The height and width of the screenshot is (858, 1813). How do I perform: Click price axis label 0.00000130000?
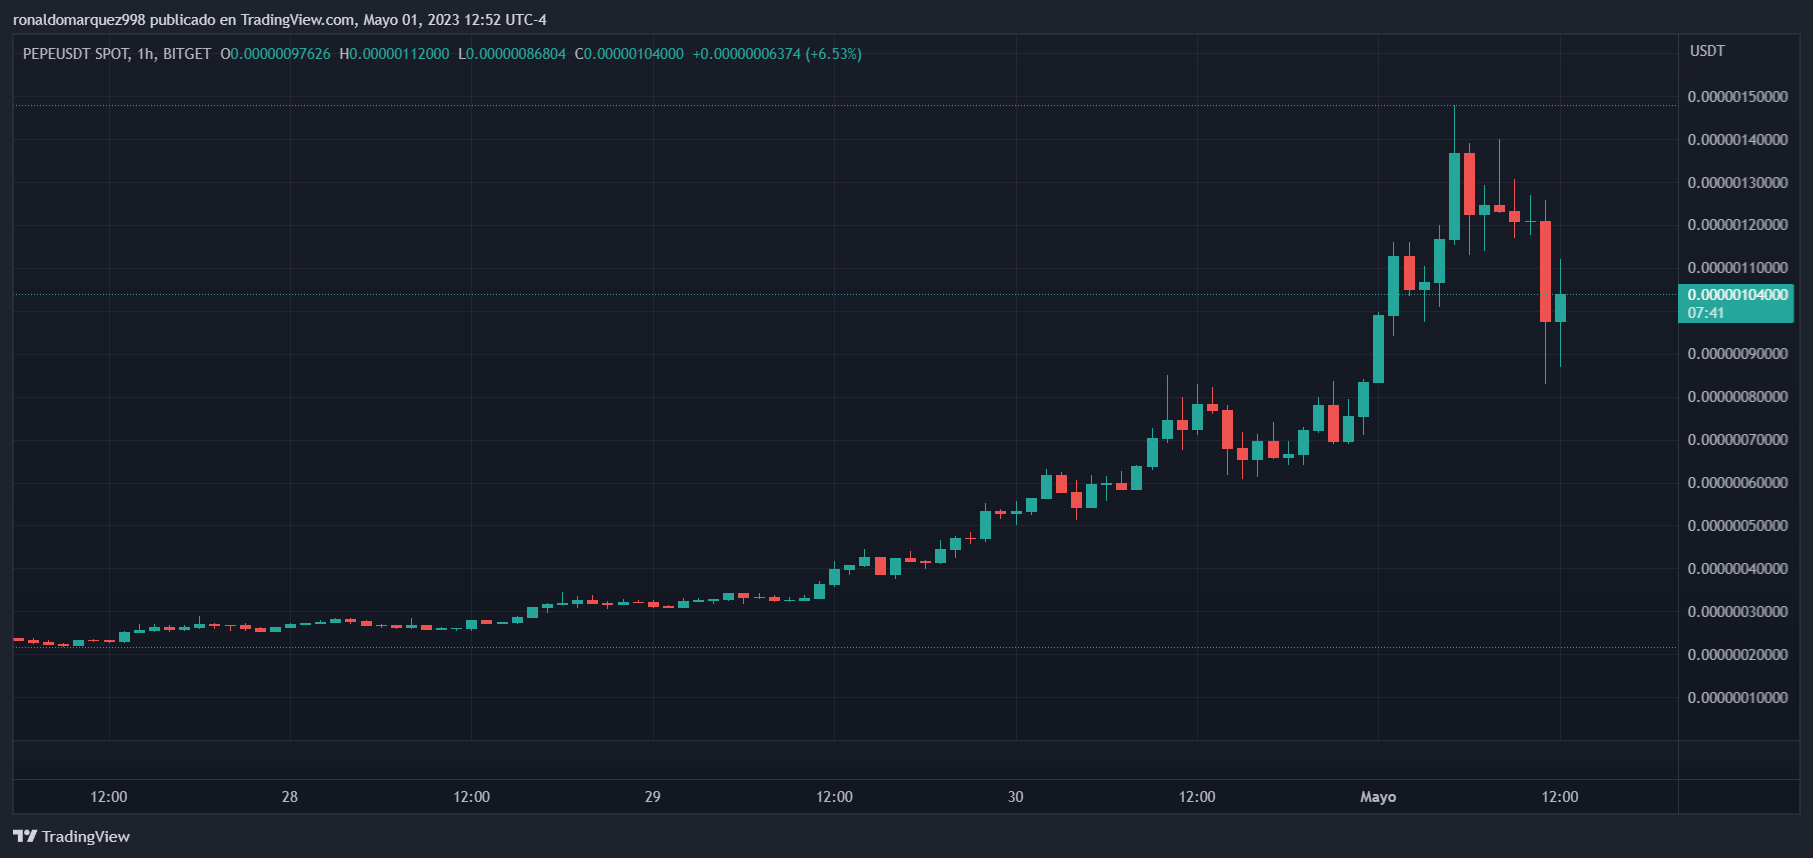(1737, 183)
